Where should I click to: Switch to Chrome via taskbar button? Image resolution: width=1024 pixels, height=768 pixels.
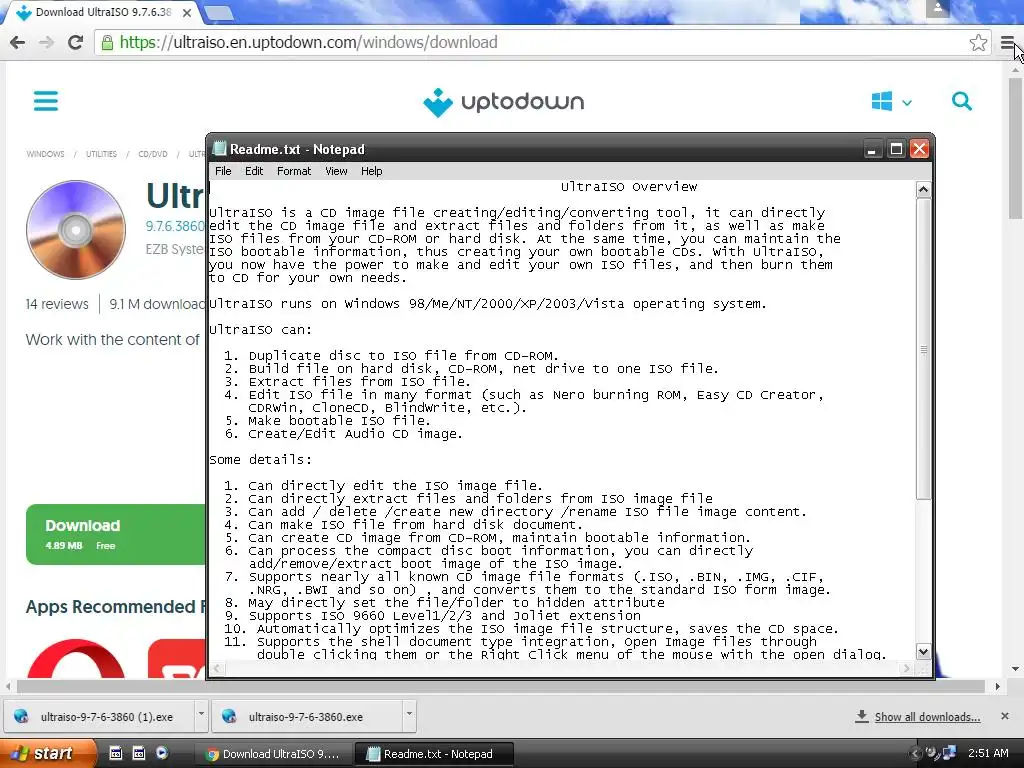point(272,754)
